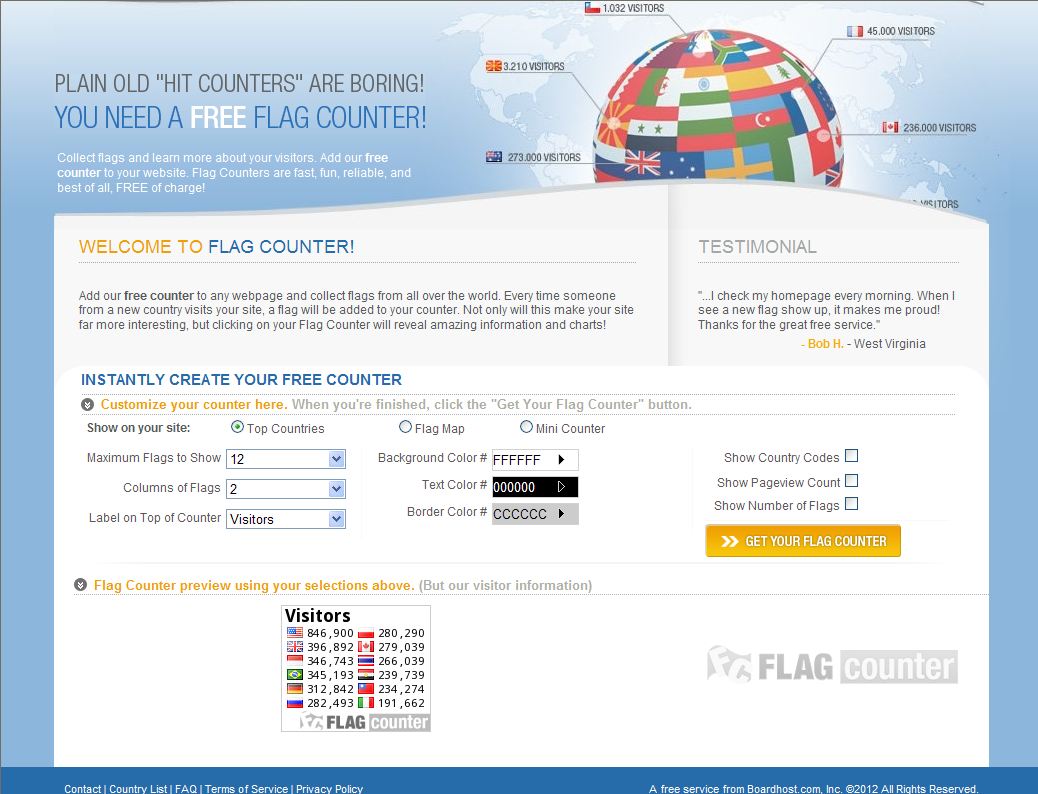Click the Australia flag next to 273.000 Visitors
This screenshot has width=1038, height=794.
click(494, 157)
